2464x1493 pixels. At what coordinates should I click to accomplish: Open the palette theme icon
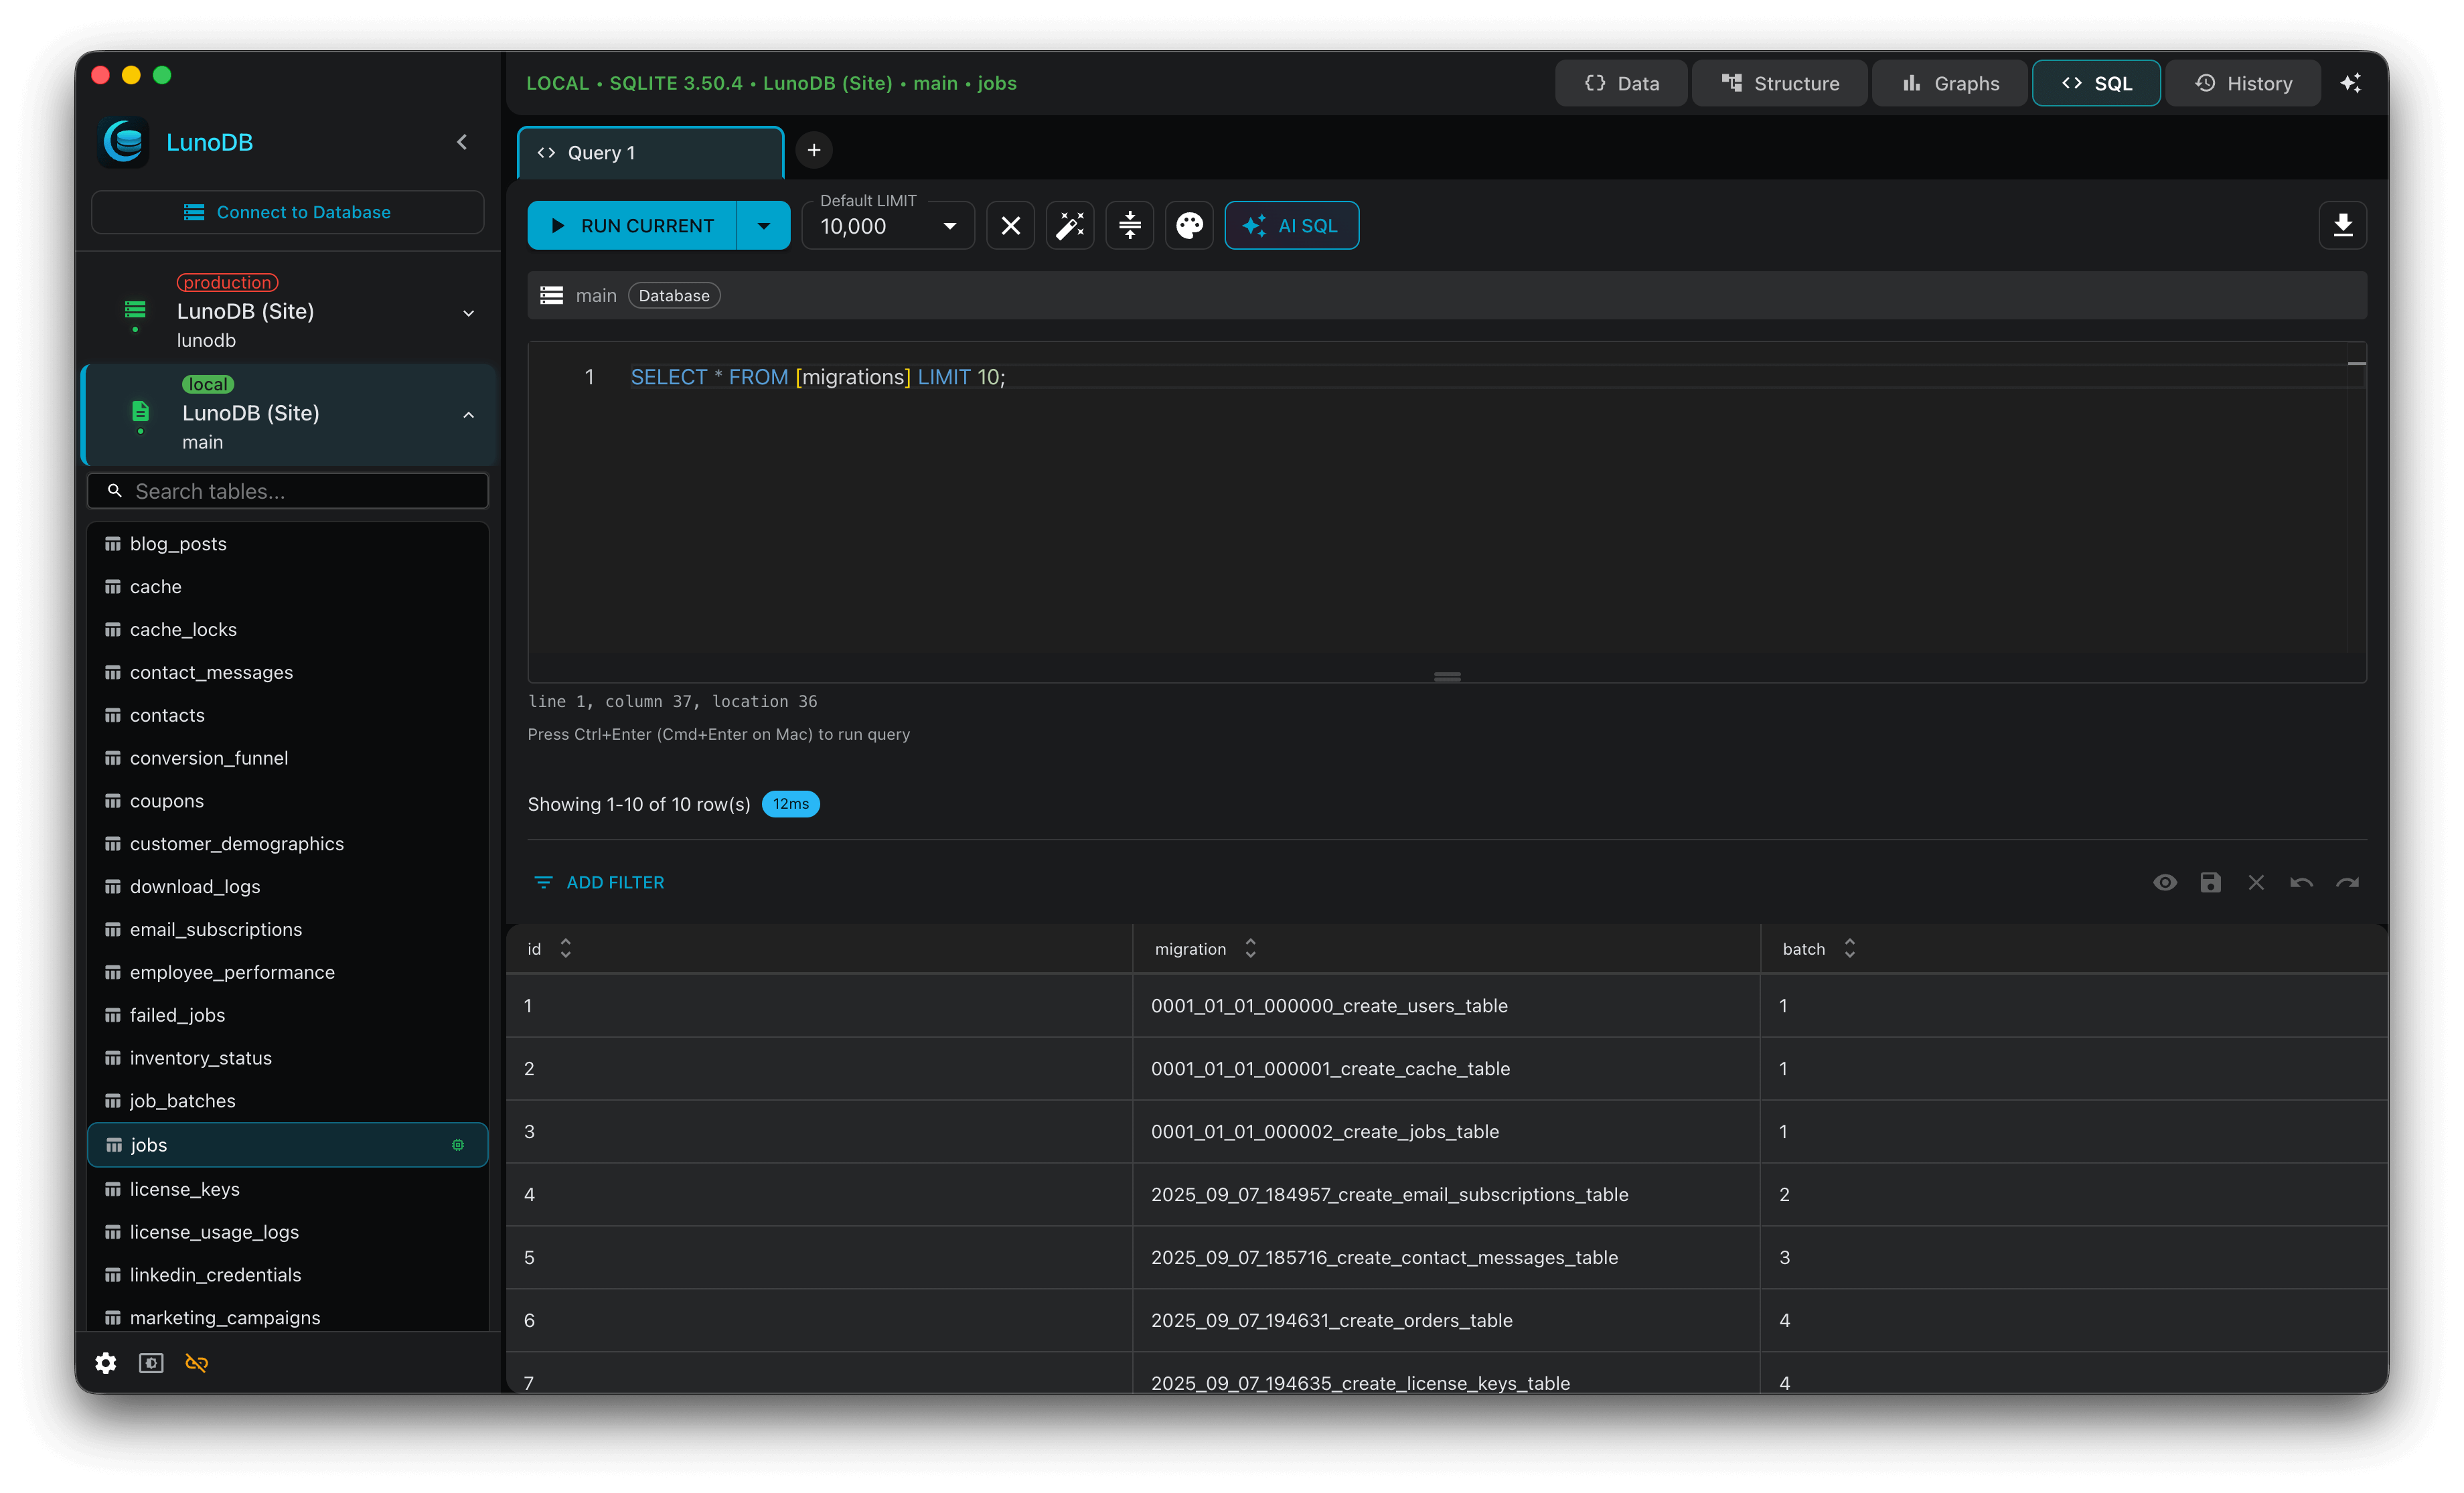tap(1189, 226)
